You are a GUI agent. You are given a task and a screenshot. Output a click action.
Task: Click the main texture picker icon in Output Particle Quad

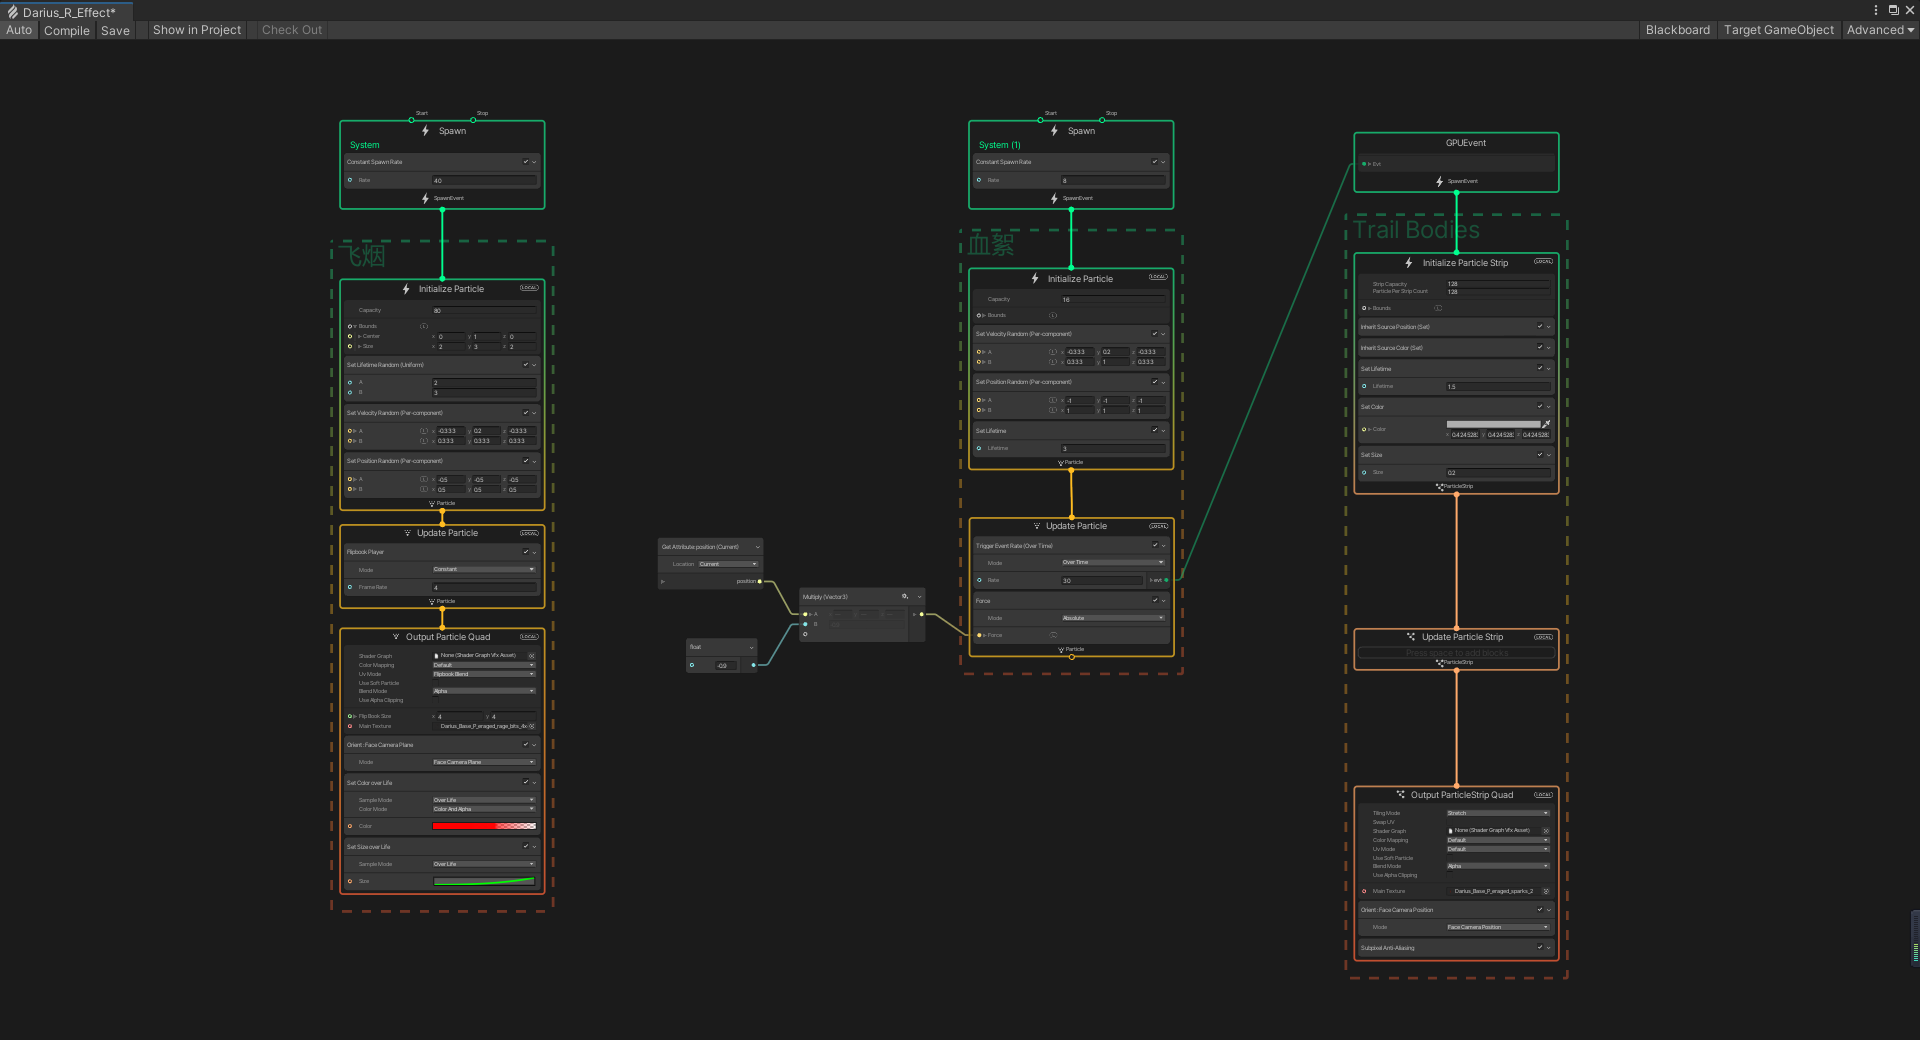coord(532,726)
